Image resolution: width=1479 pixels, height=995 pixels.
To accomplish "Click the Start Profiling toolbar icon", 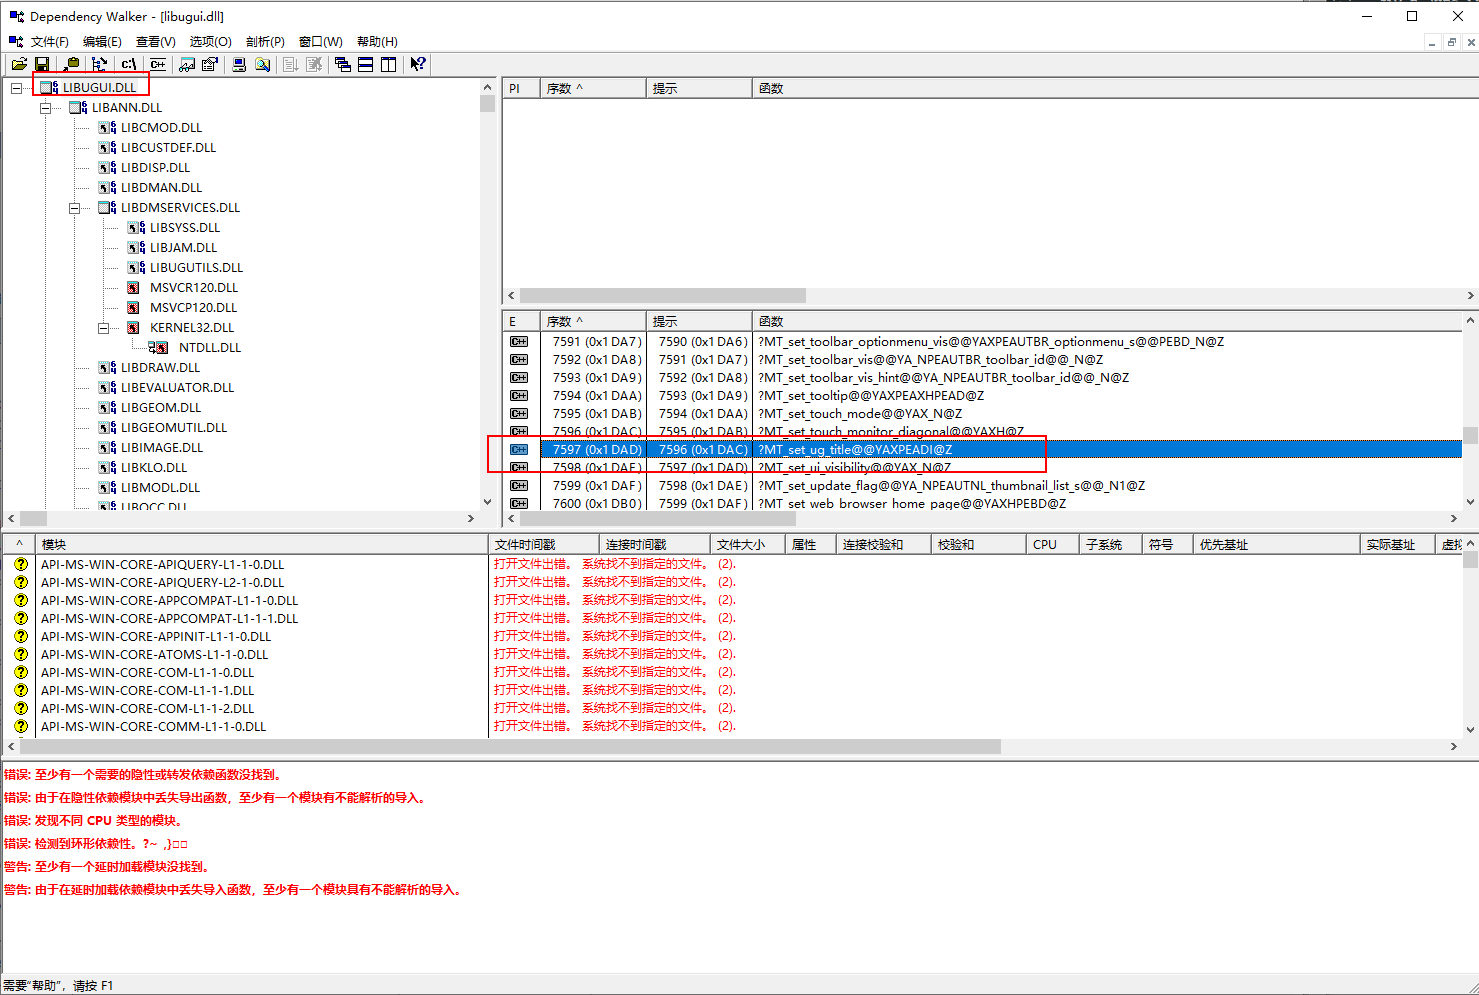I will click(290, 64).
